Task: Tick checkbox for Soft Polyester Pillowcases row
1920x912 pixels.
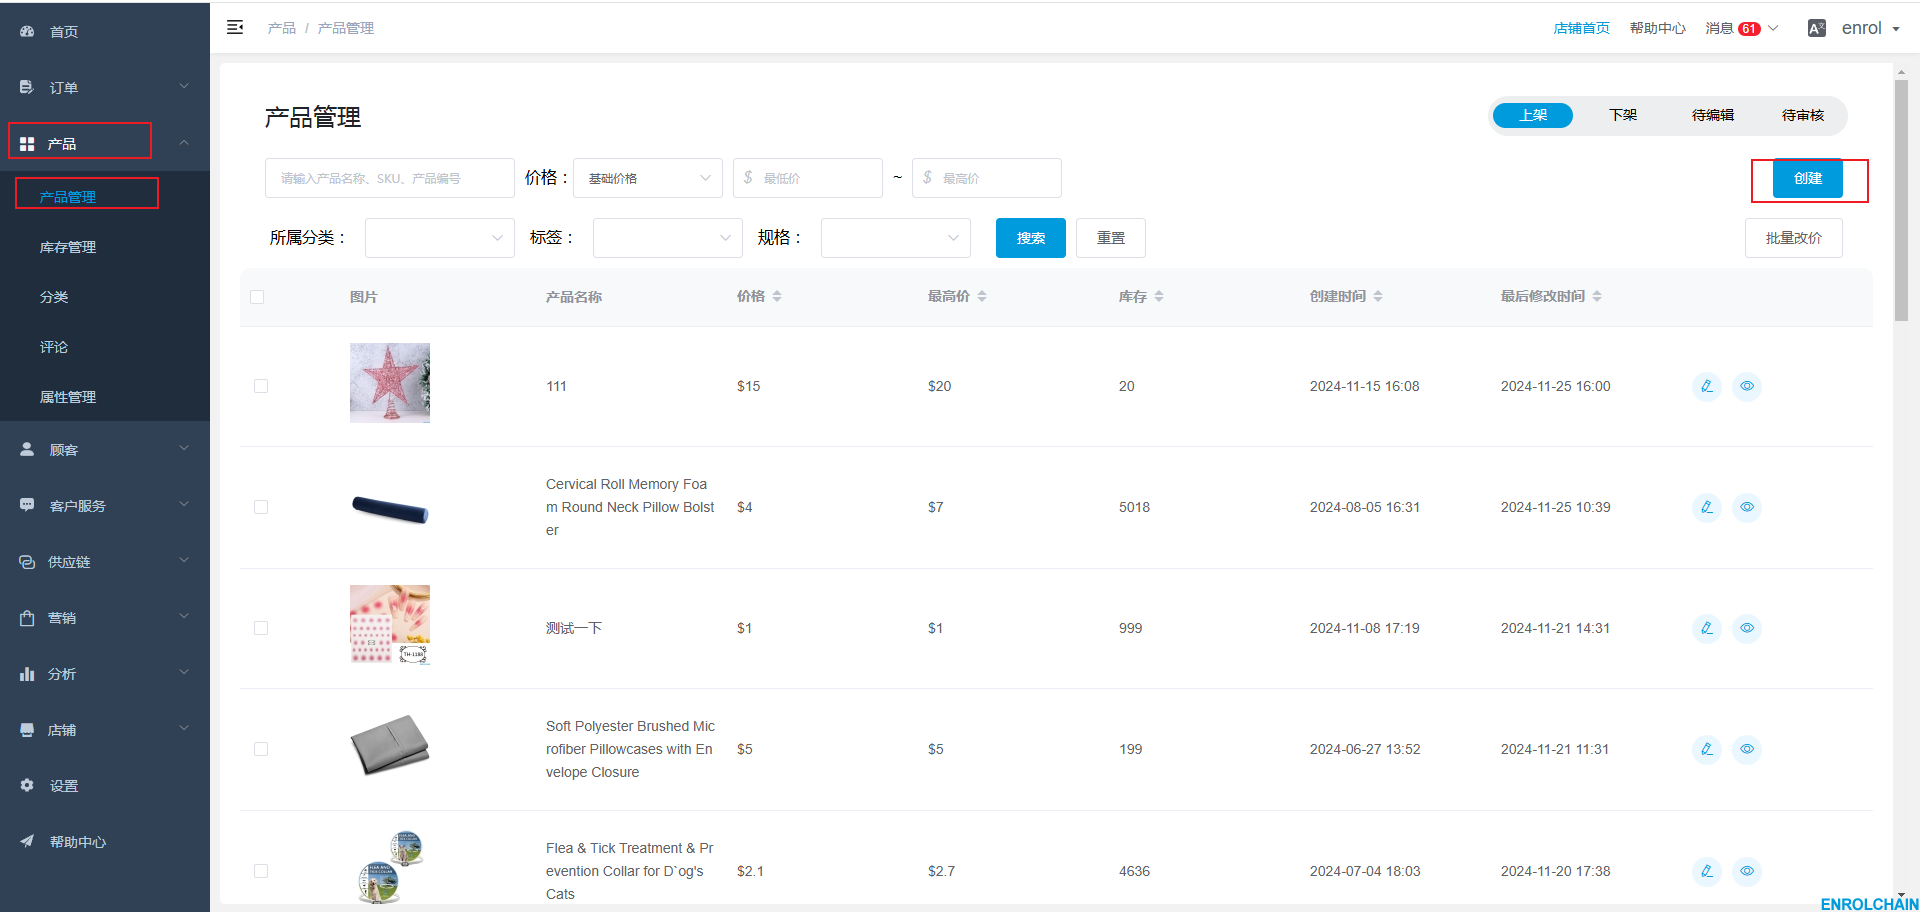Action: [261, 749]
